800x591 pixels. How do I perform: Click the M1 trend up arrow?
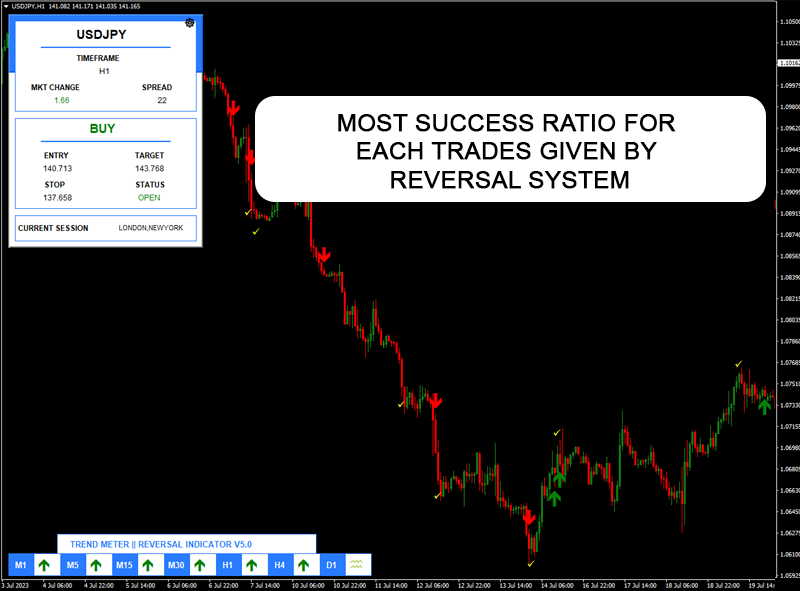(45, 565)
